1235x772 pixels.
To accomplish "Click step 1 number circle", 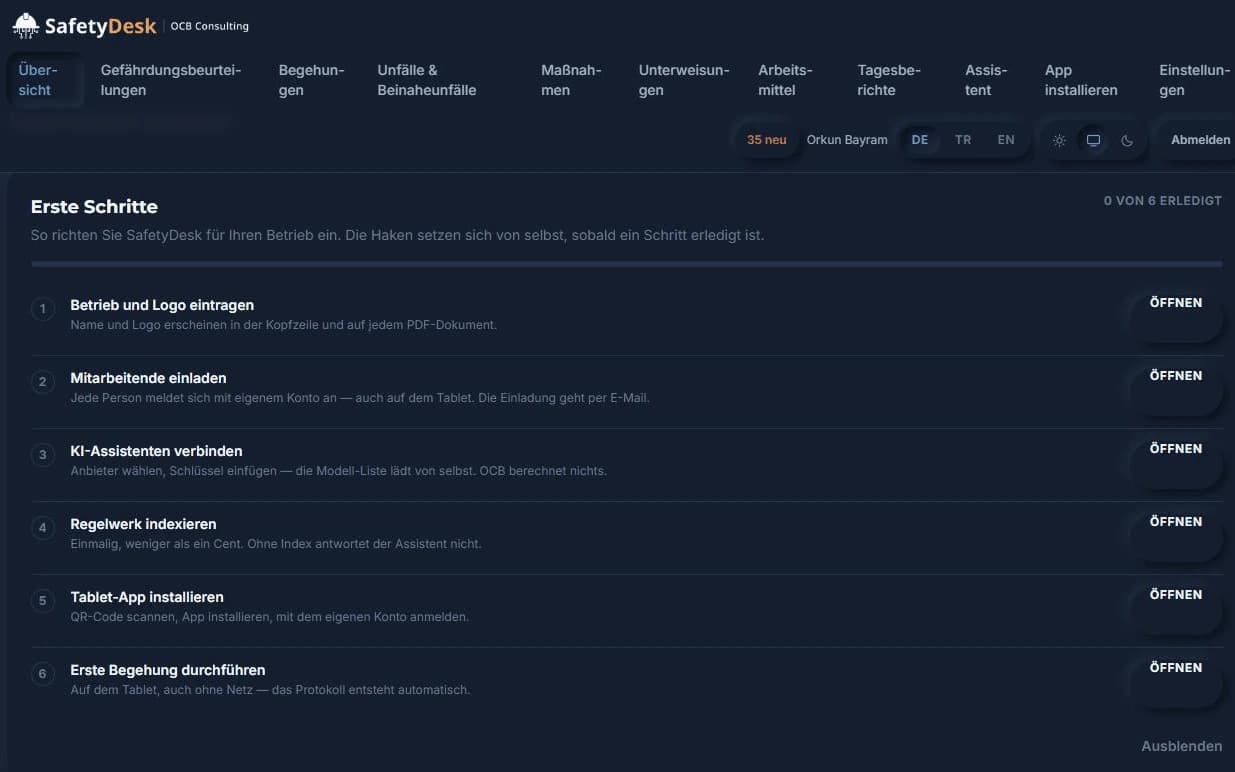I will pyautogui.click(x=43, y=309).
